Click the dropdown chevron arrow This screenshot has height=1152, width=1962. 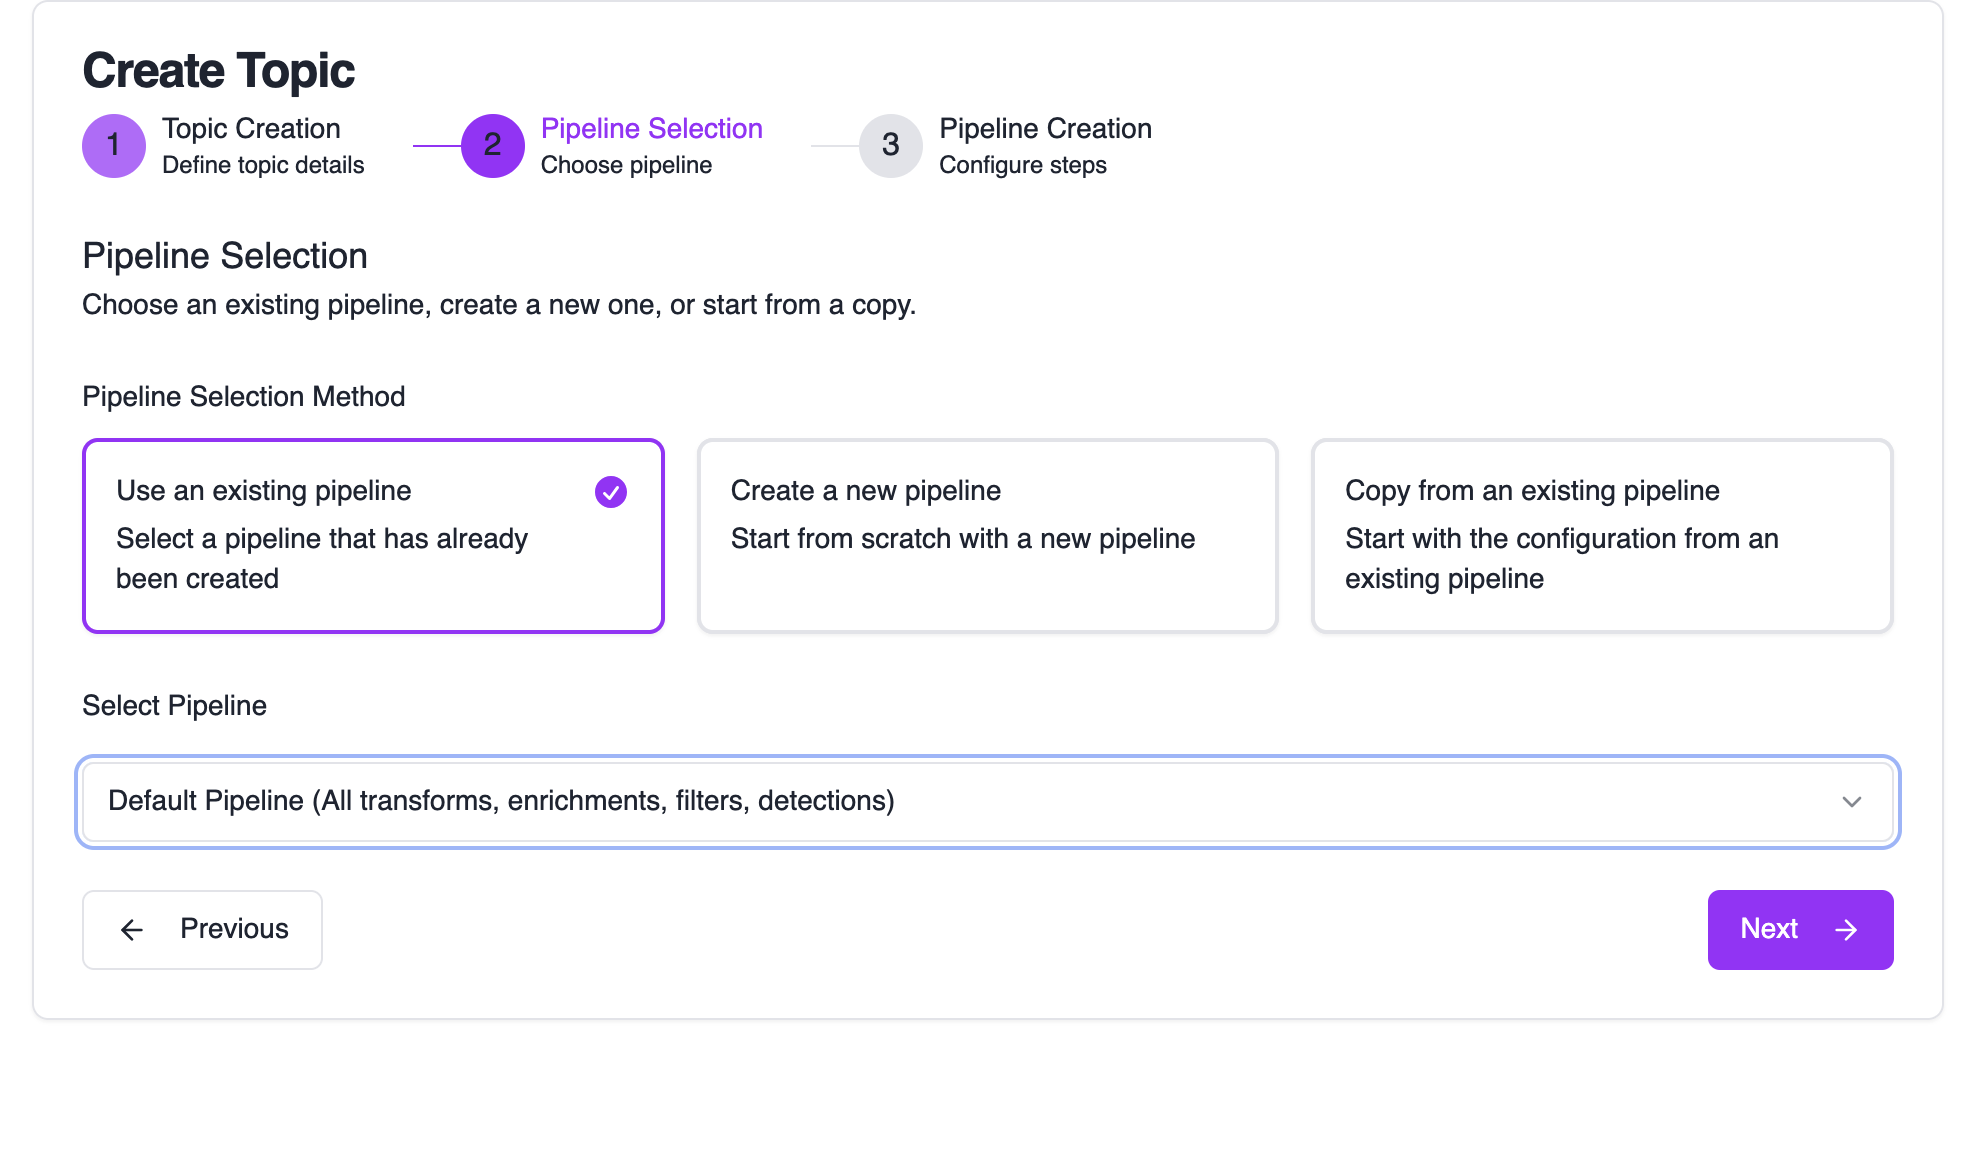coord(1852,802)
